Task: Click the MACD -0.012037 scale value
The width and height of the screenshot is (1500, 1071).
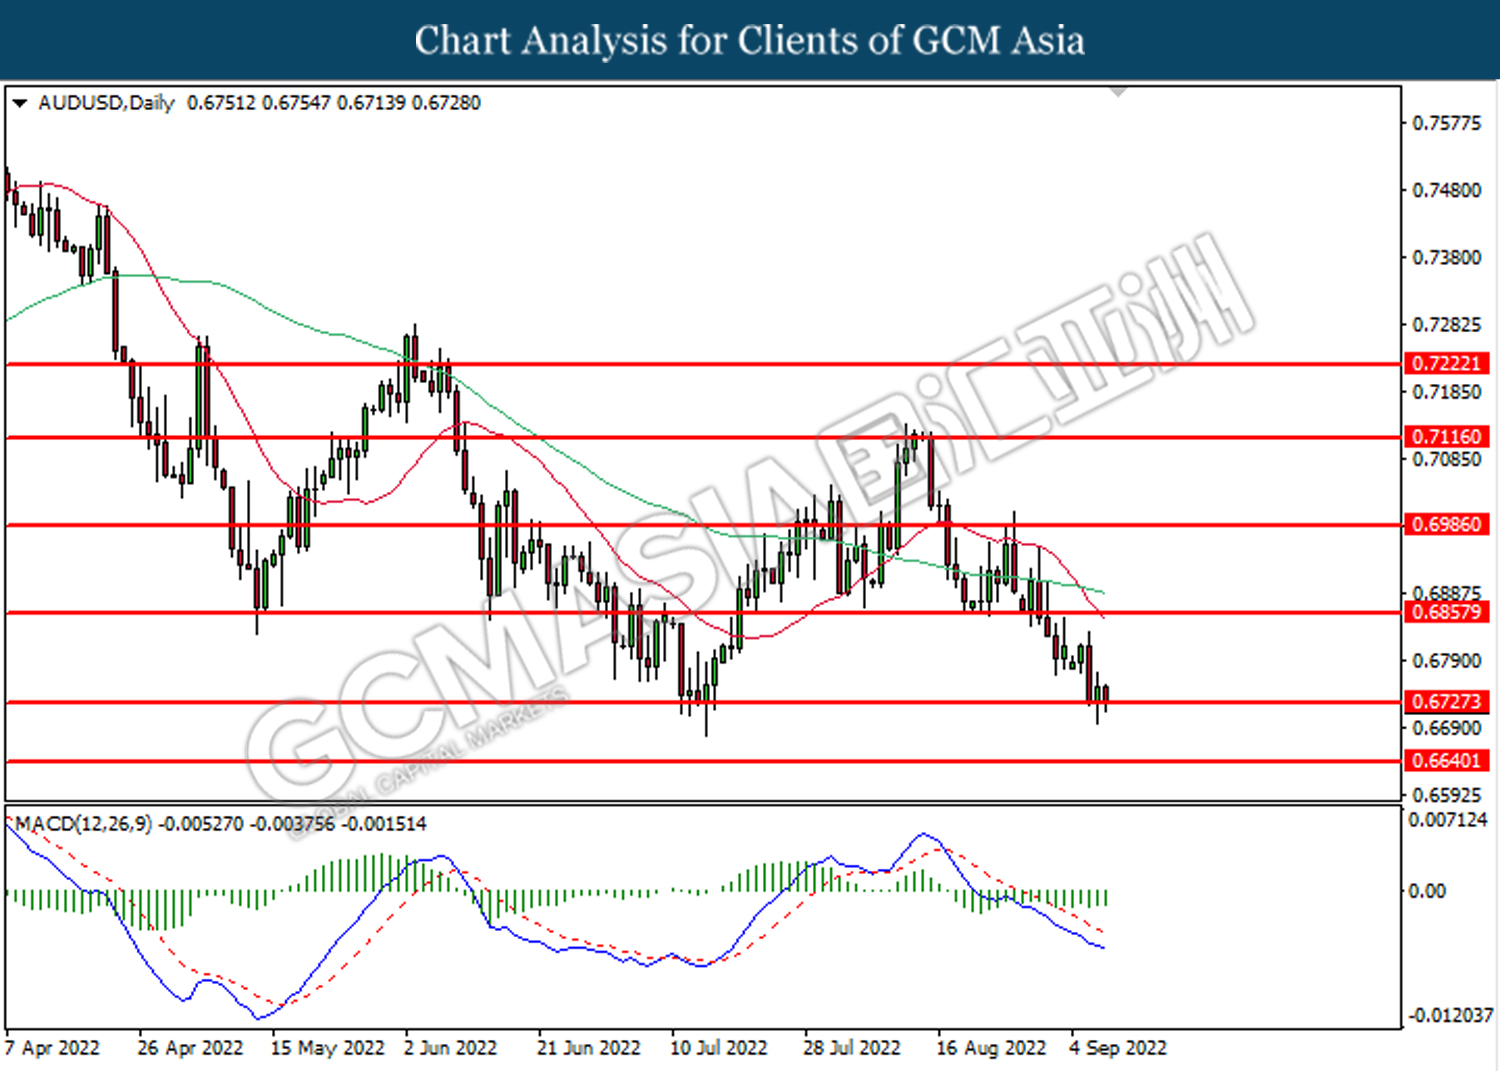Action: [x=1450, y=1015]
